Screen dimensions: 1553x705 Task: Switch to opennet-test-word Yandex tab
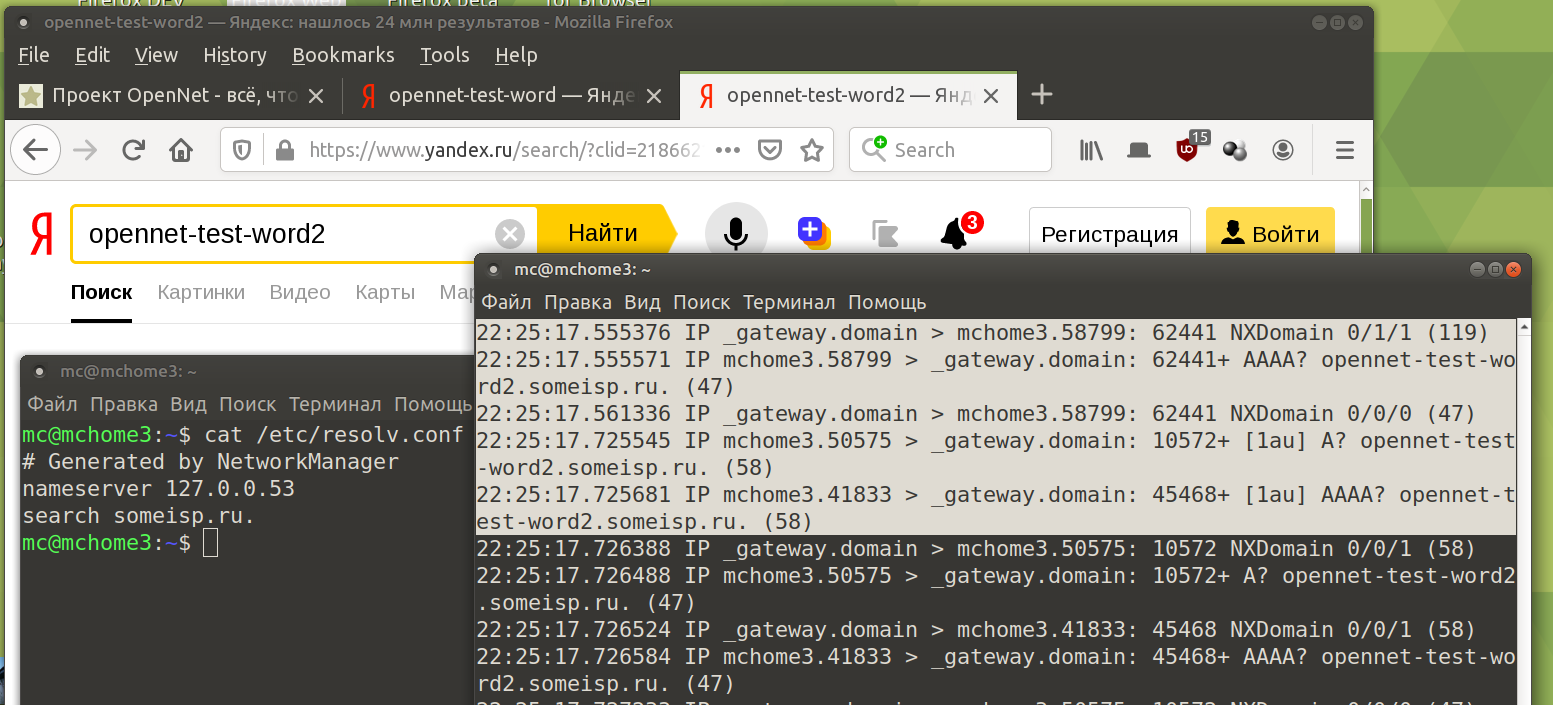pos(511,96)
